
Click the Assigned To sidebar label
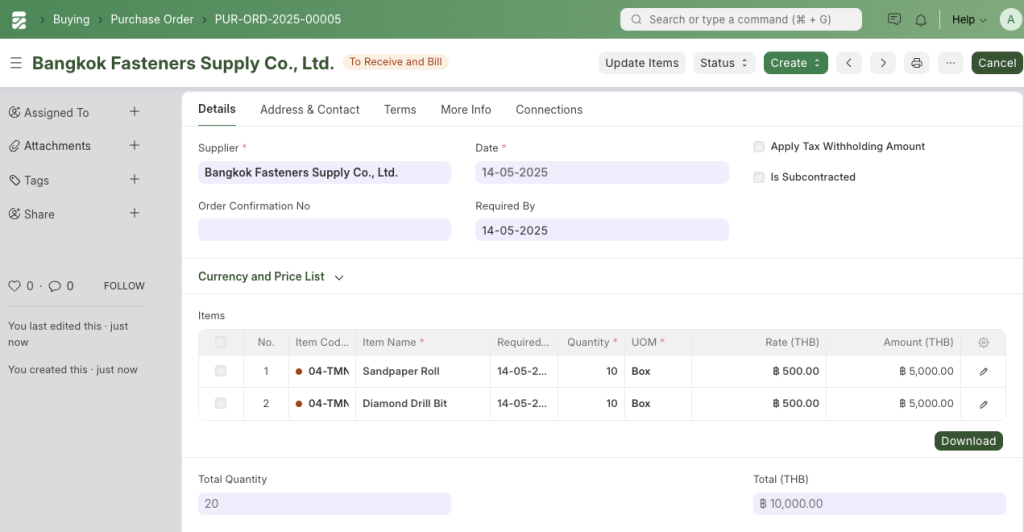point(56,113)
